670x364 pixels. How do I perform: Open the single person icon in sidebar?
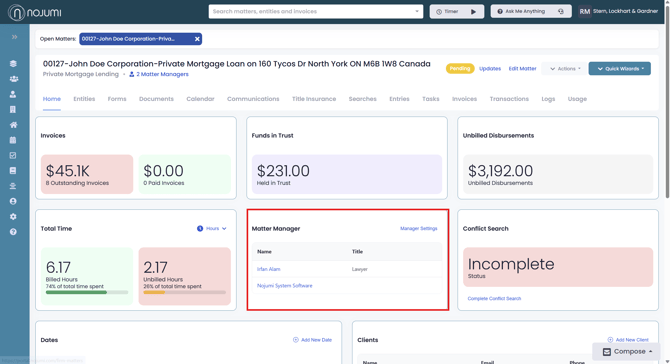[13, 94]
